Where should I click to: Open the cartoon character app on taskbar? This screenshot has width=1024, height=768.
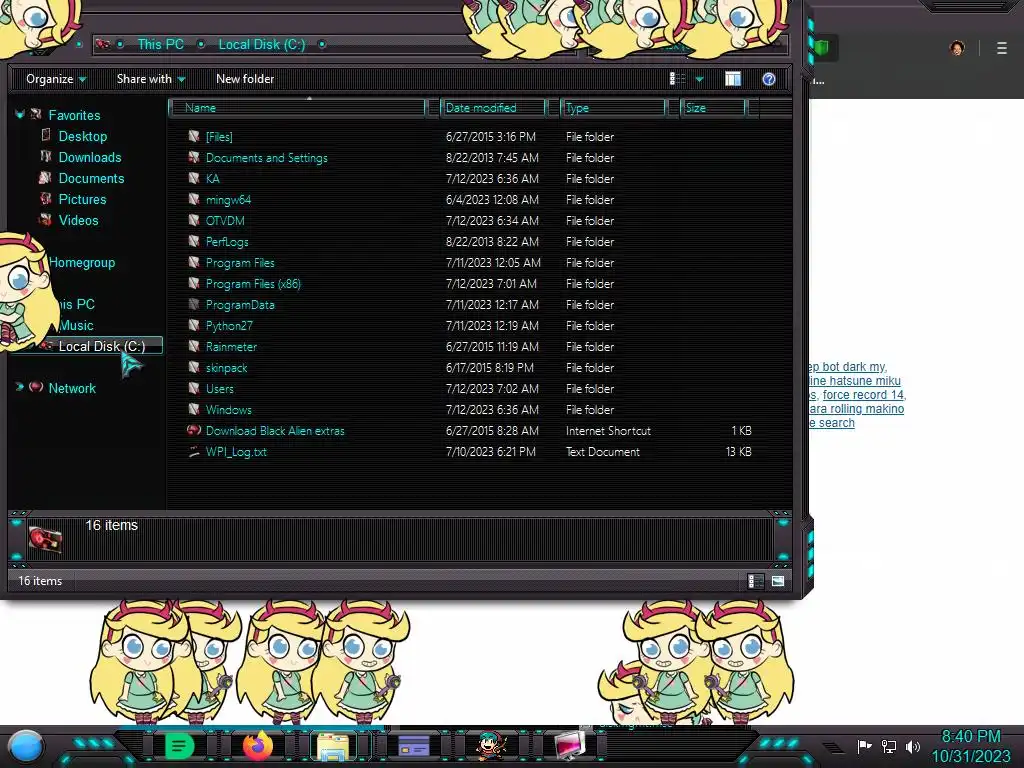[x=491, y=746]
